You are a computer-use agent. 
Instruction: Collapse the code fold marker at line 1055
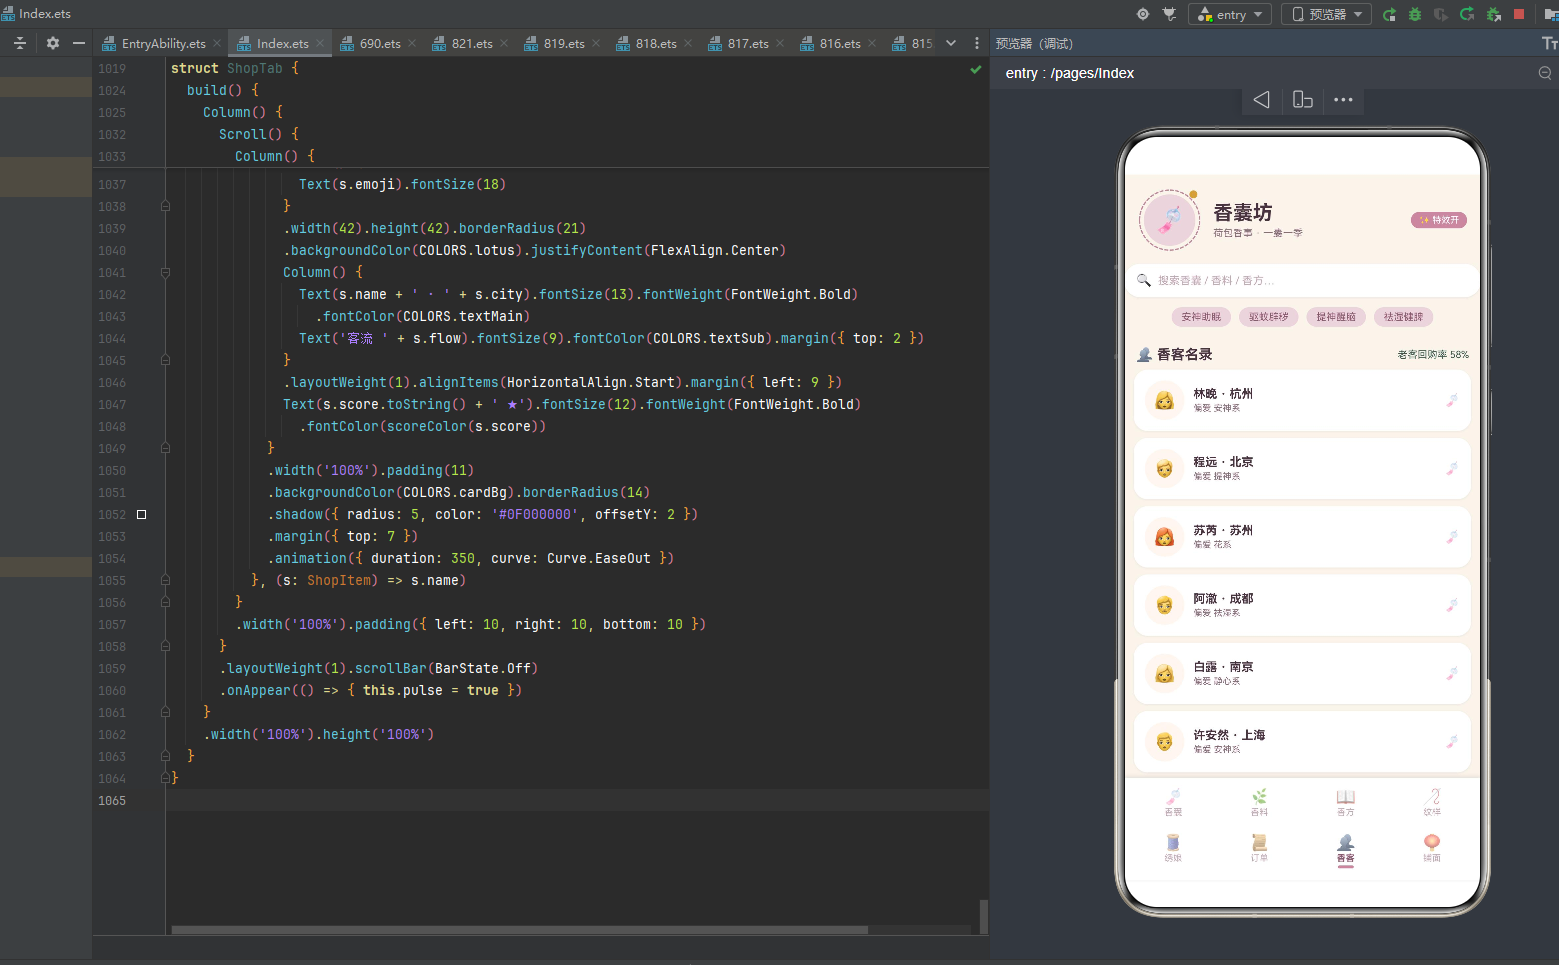click(165, 580)
